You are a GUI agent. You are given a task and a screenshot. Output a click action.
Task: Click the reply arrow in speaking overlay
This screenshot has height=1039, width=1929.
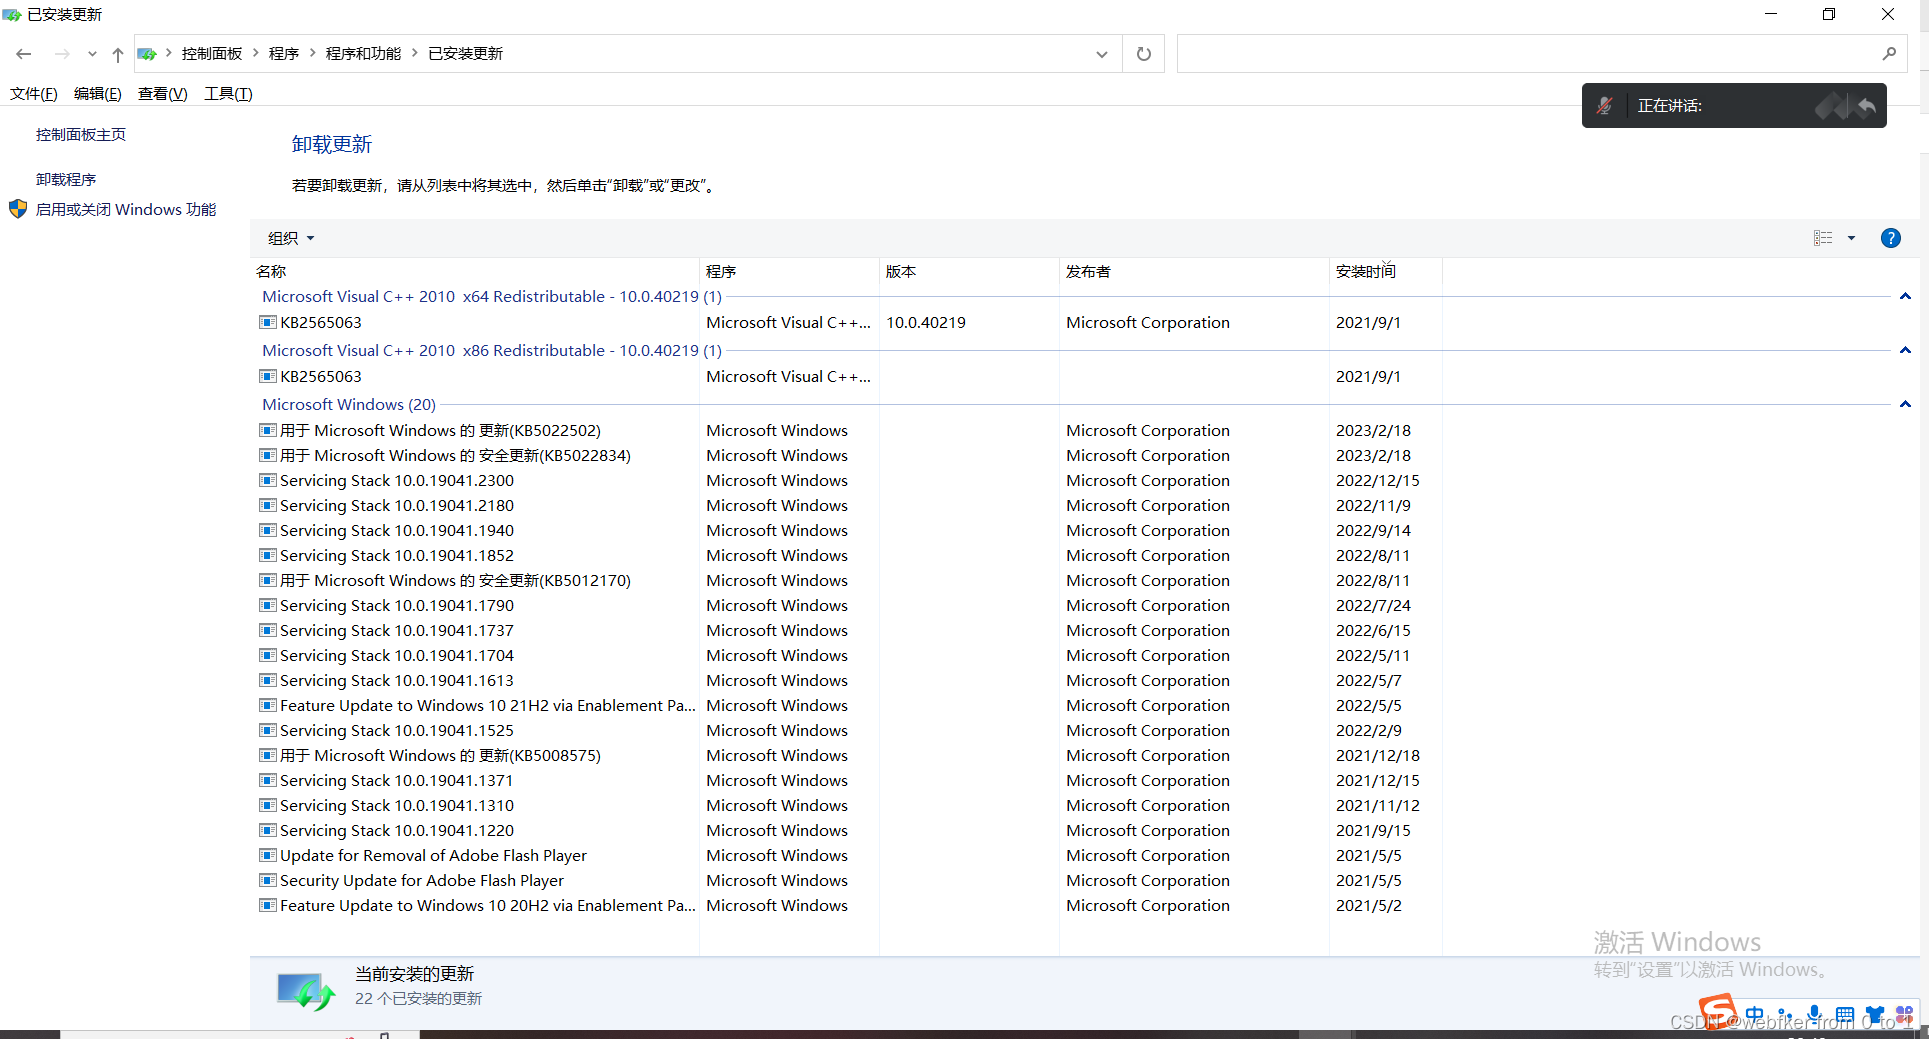1866,106
